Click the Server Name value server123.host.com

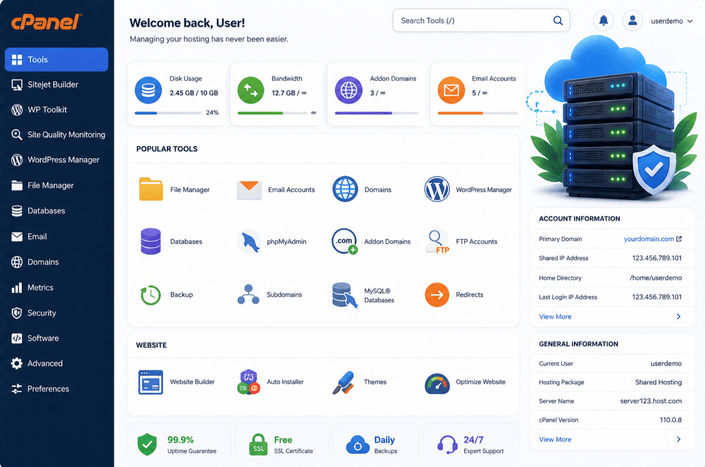coord(651,401)
